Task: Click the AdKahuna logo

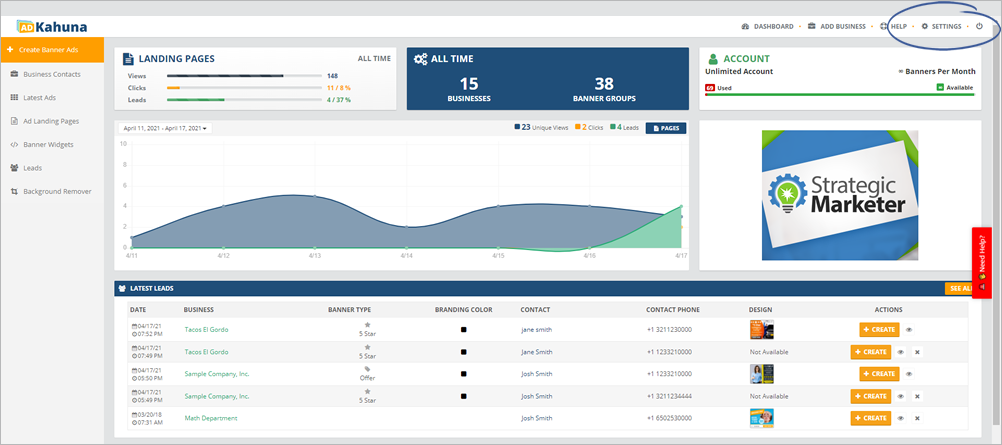Action: pyautogui.click(x=51, y=24)
